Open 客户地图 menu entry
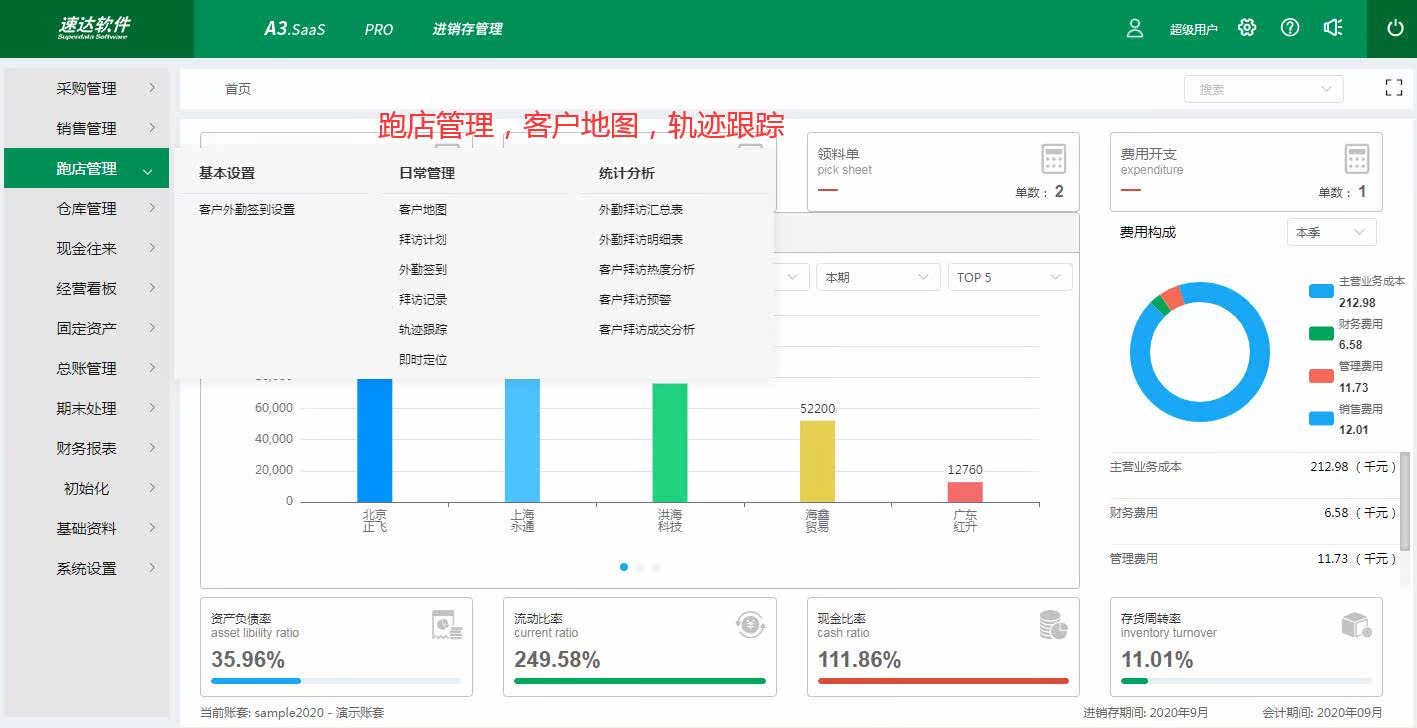 [423, 210]
